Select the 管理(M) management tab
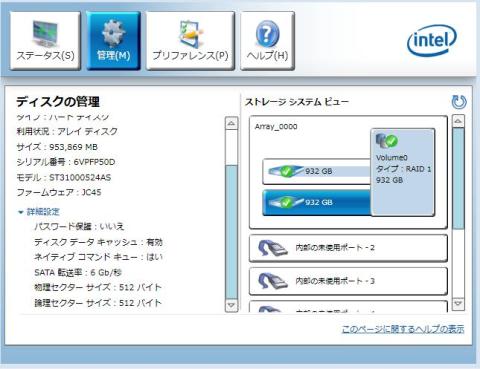 113,41
